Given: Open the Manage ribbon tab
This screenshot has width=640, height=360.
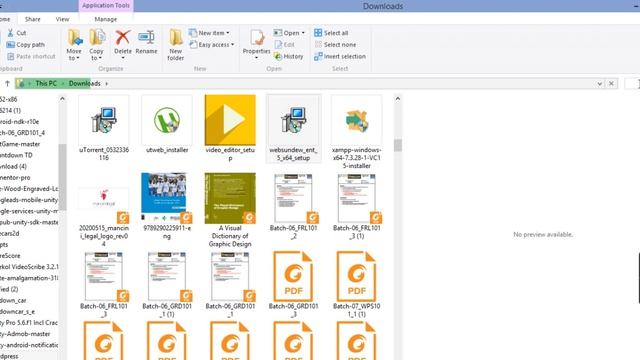Looking at the screenshot, I should (106, 19).
